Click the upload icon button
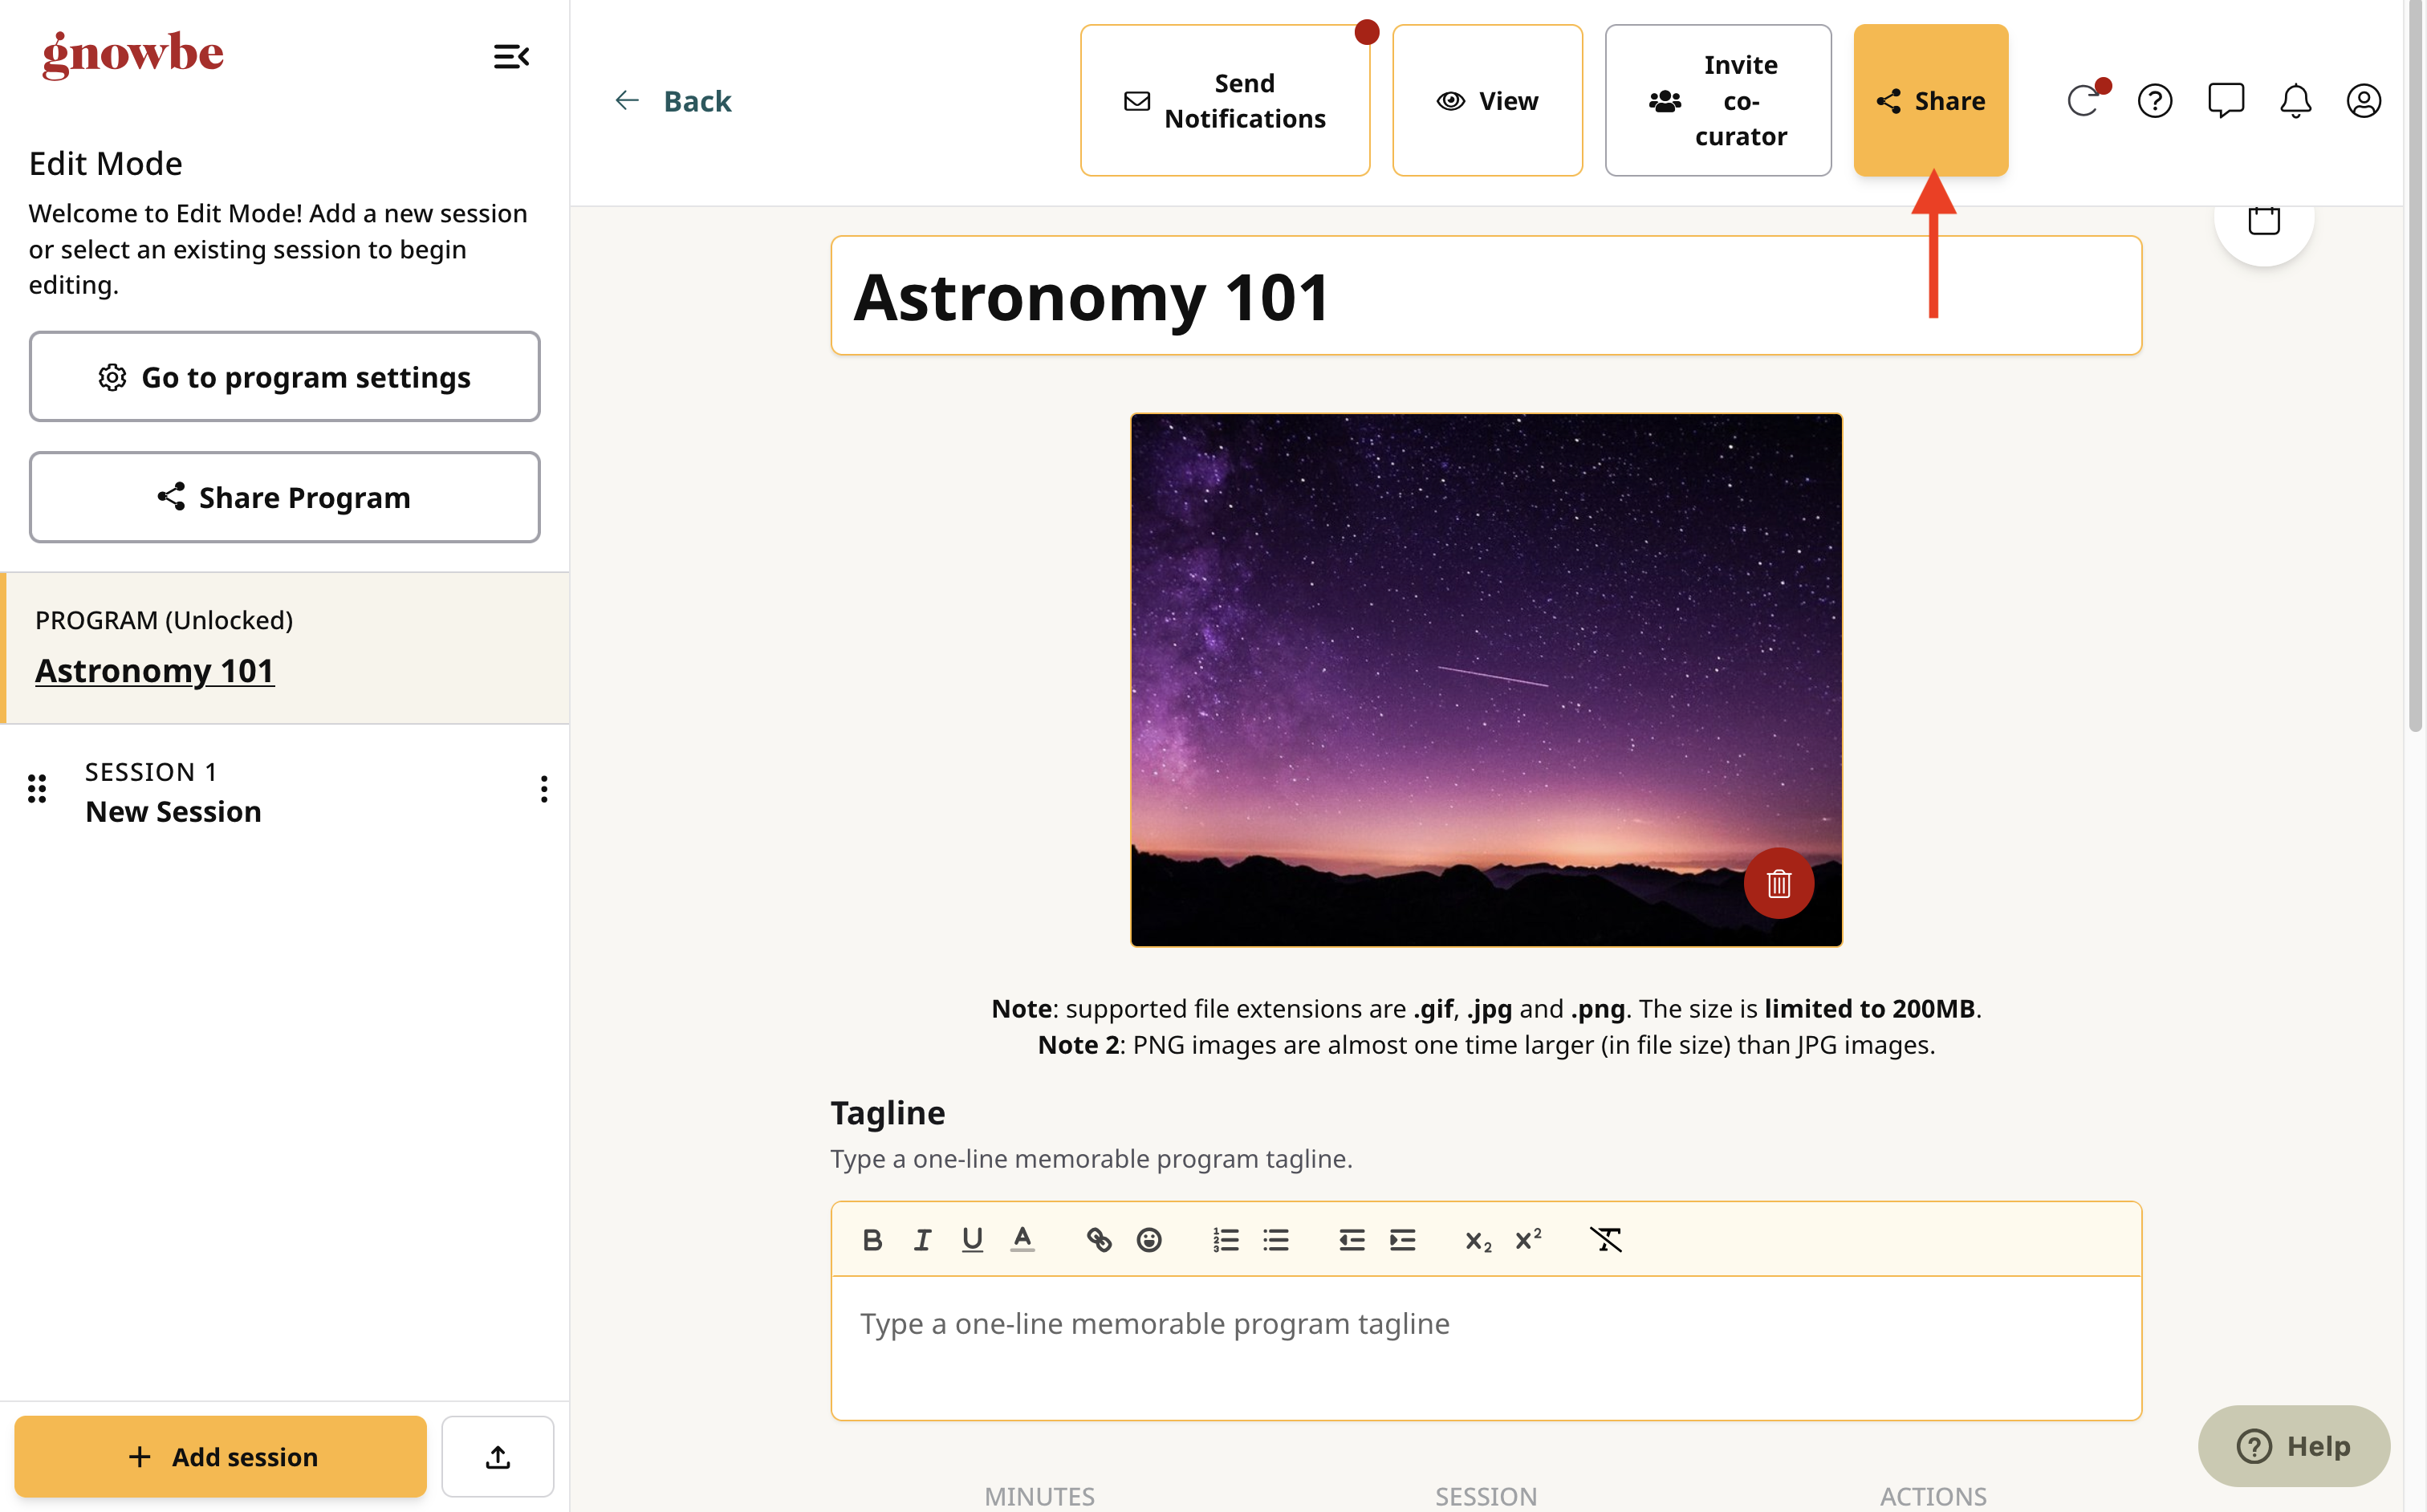 pos(497,1456)
